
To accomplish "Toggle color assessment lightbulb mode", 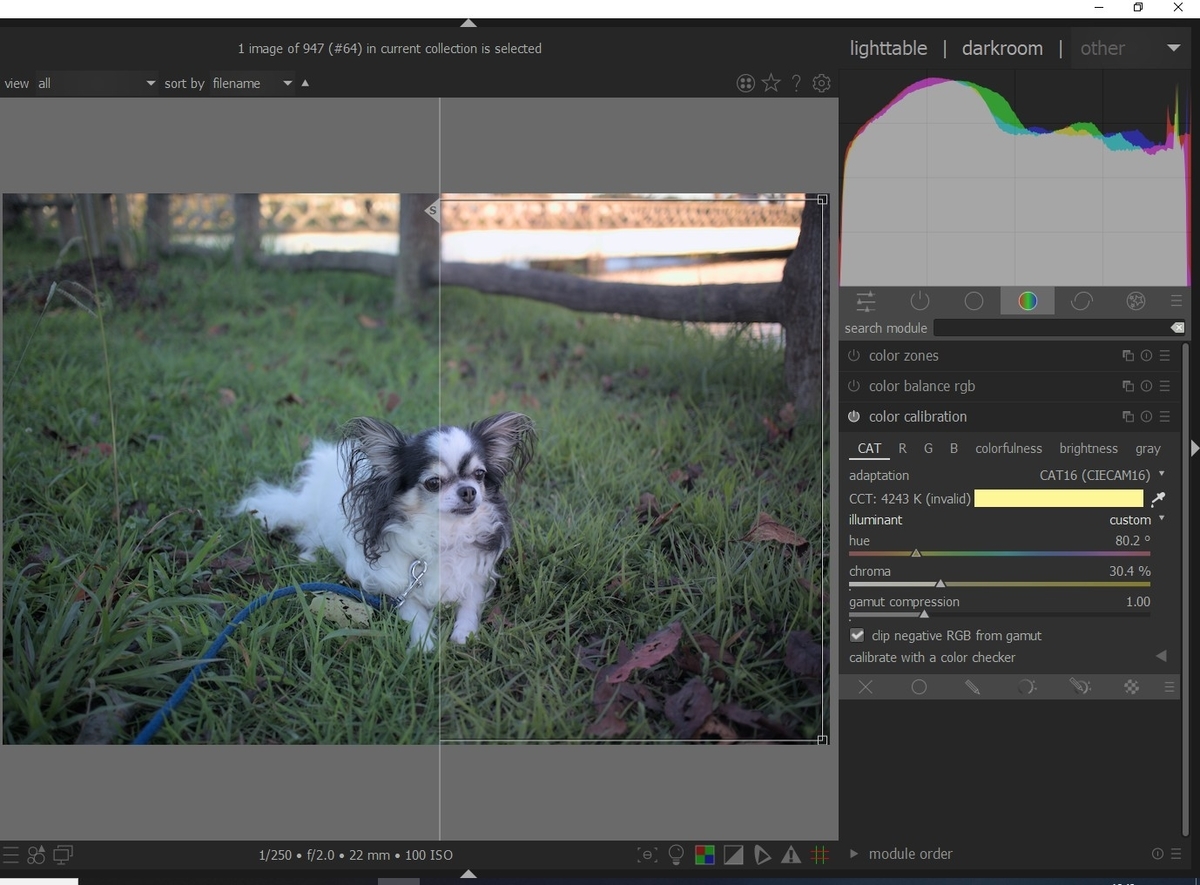I will [676, 855].
